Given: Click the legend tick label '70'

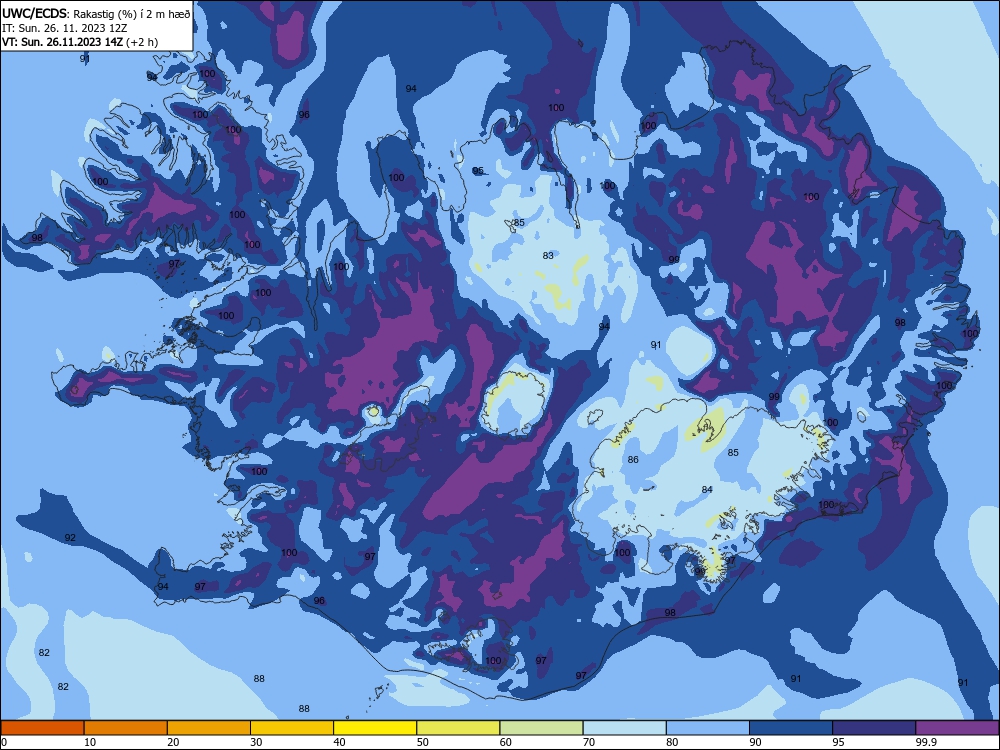Looking at the screenshot, I should point(589,742).
